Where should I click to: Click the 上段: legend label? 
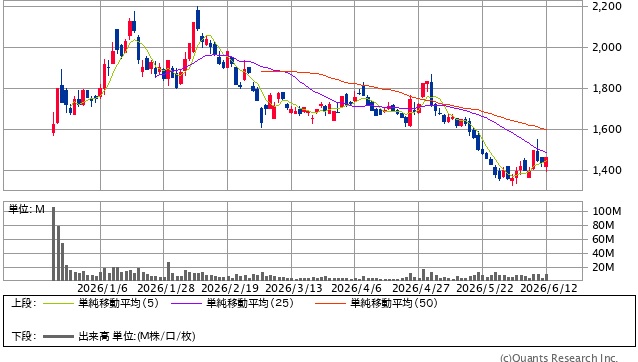coord(24,303)
